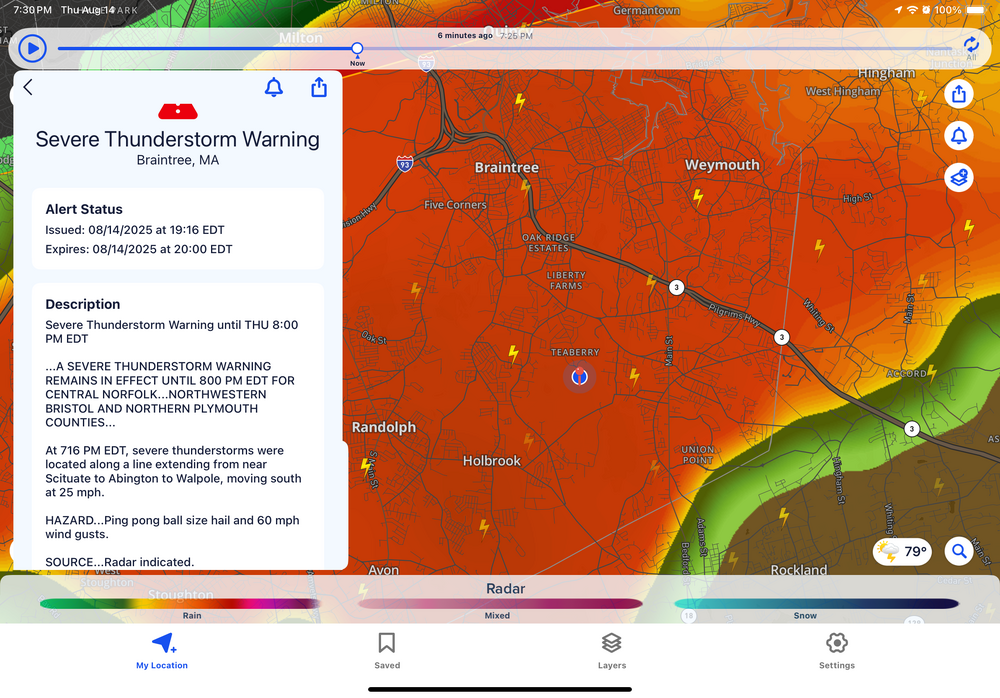Viewport: 1000px width, 698px height.
Task: Open the 79° current weather chip
Action: click(902, 551)
